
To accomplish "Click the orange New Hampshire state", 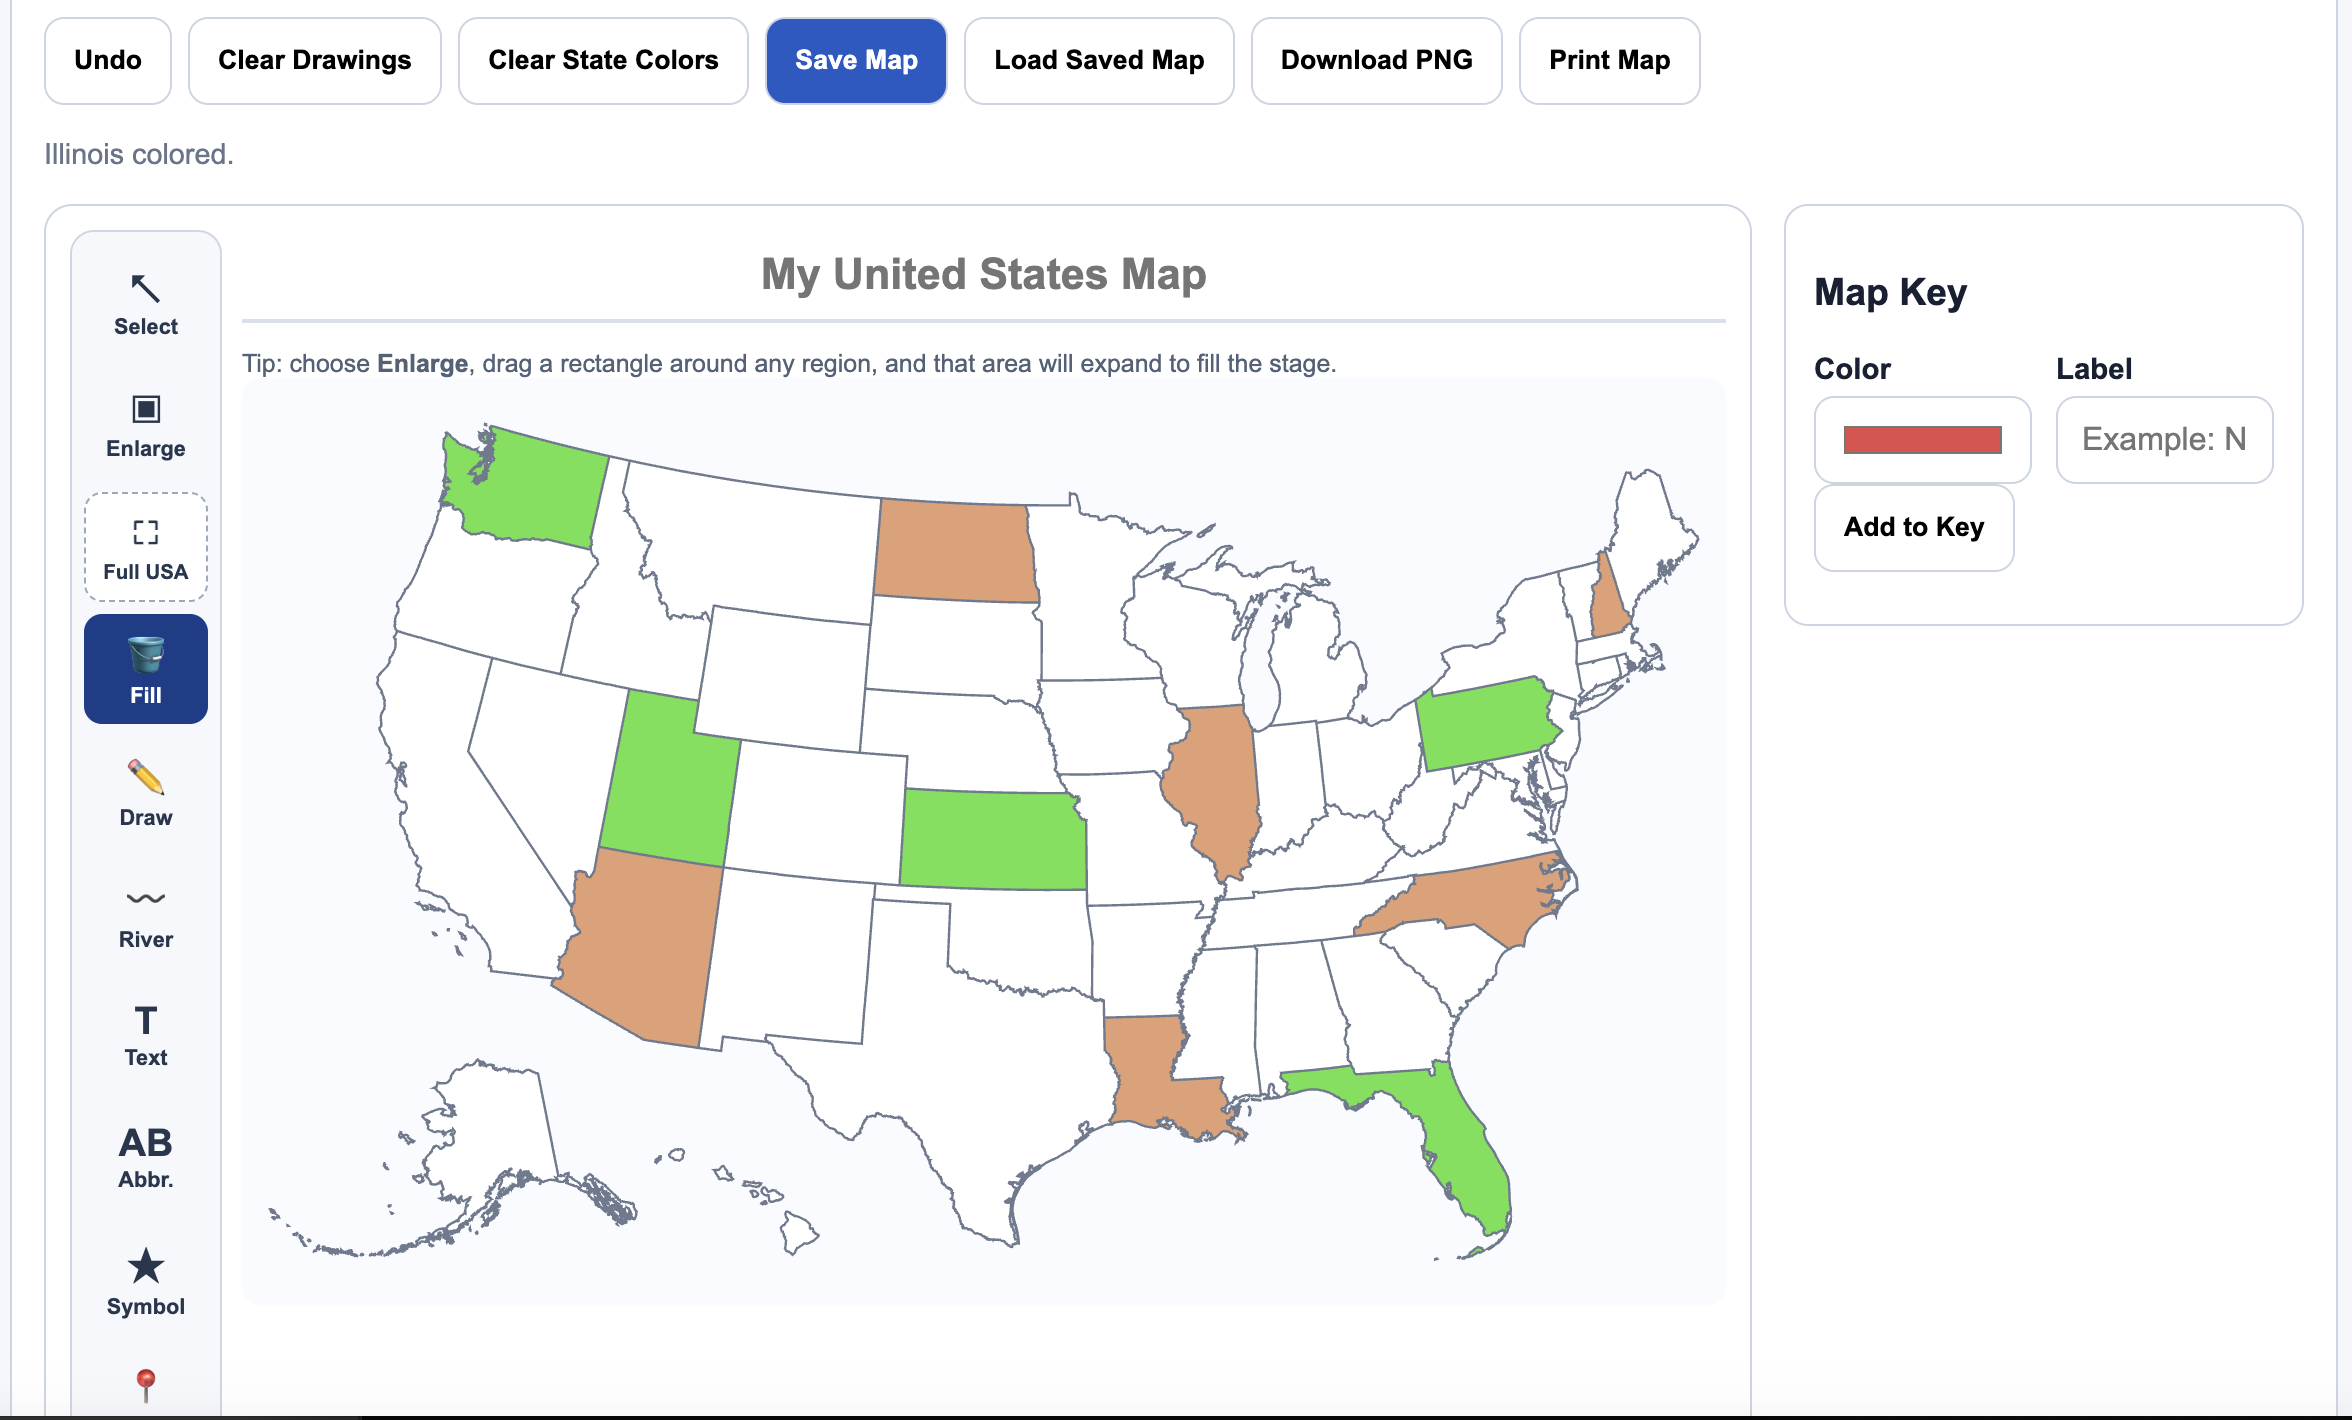I will point(1607,605).
